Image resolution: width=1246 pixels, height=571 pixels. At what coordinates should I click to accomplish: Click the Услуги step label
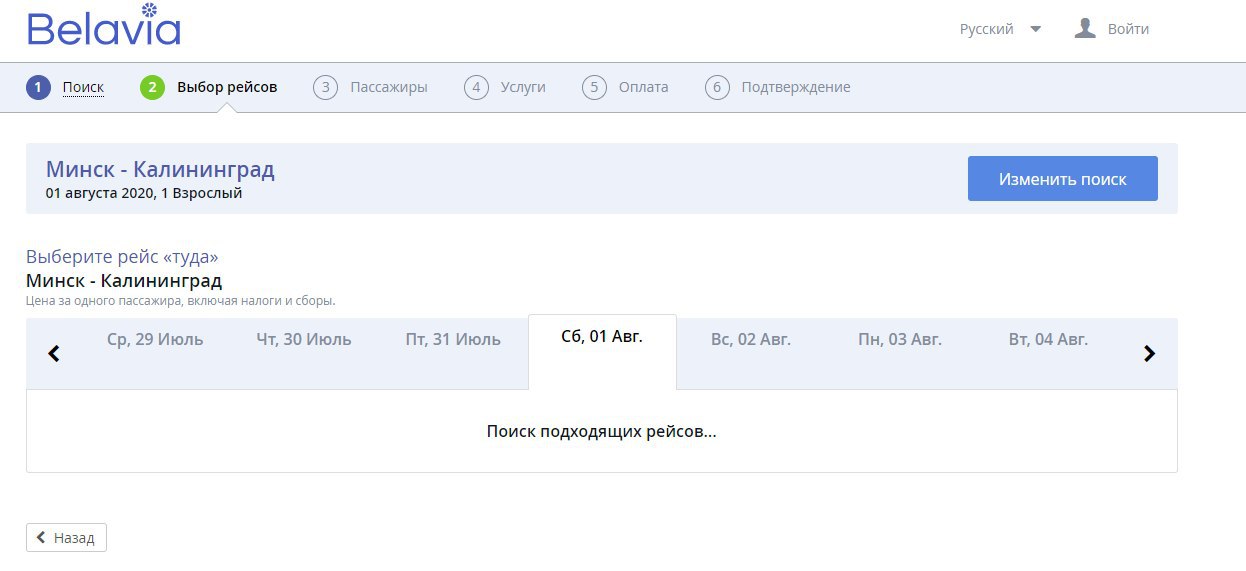click(x=523, y=87)
